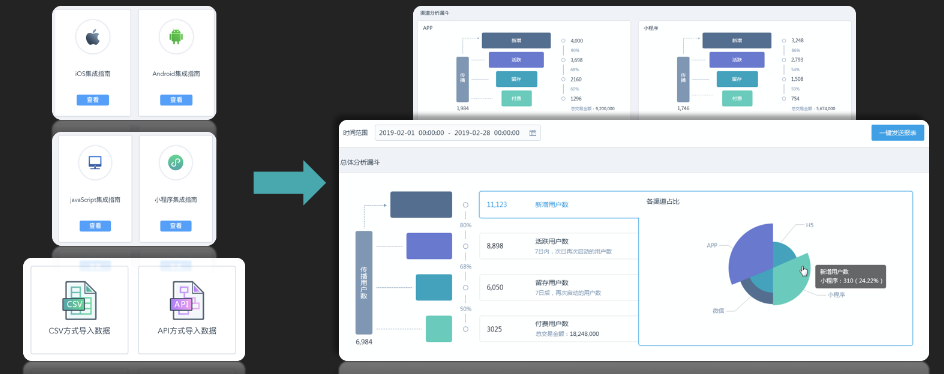Click the 50% conversion label in main funnel
The width and height of the screenshot is (944, 374).
[x=465, y=308]
